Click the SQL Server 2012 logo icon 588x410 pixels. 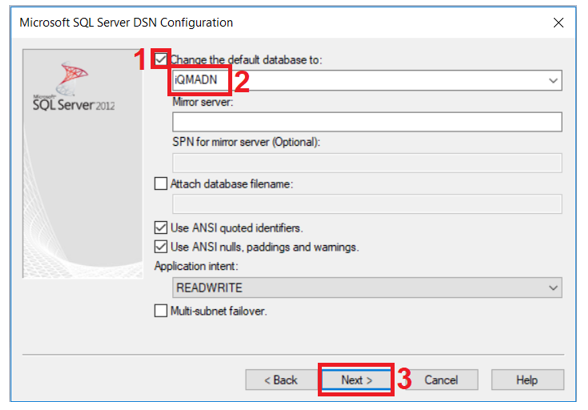click(72, 78)
